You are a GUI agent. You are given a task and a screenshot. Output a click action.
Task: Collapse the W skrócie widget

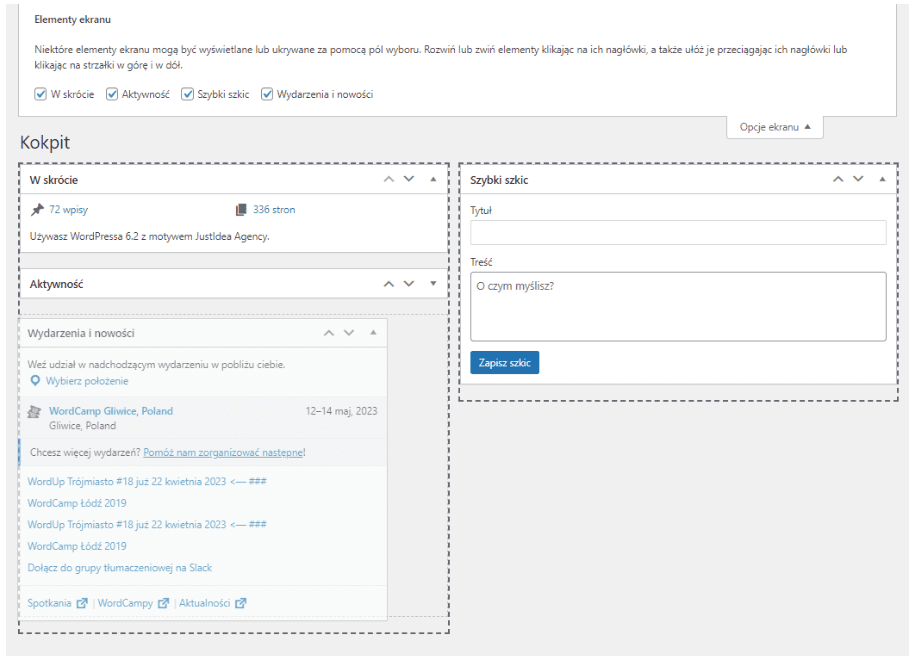(433, 180)
